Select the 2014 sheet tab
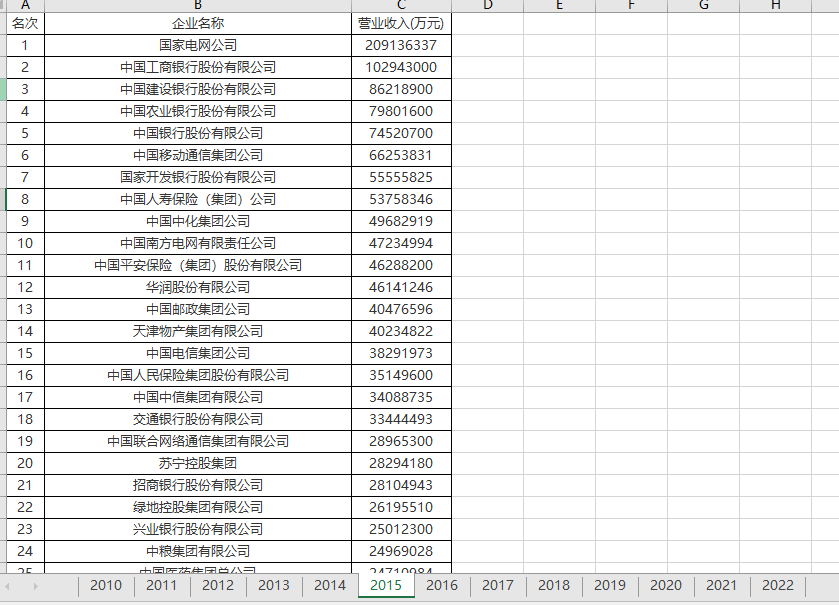 click(330, 585)
